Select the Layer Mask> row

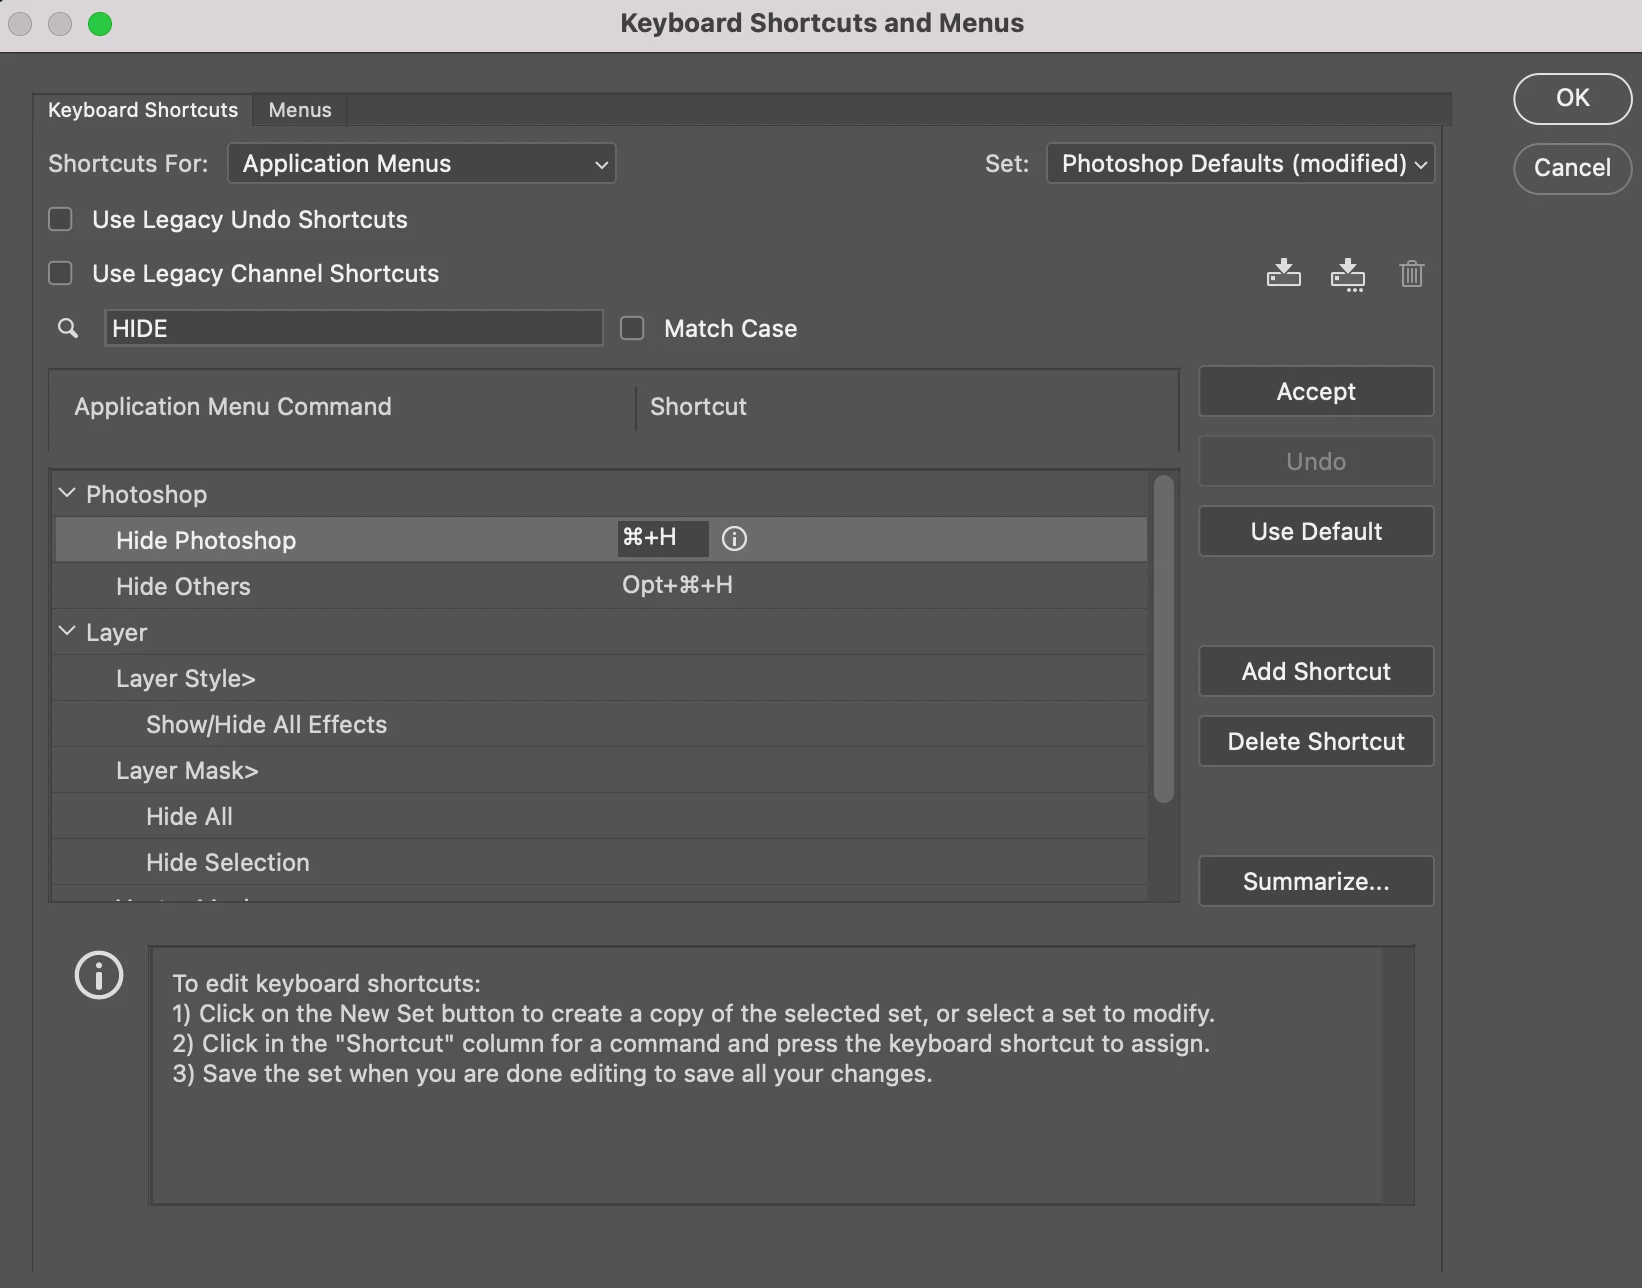600,770
